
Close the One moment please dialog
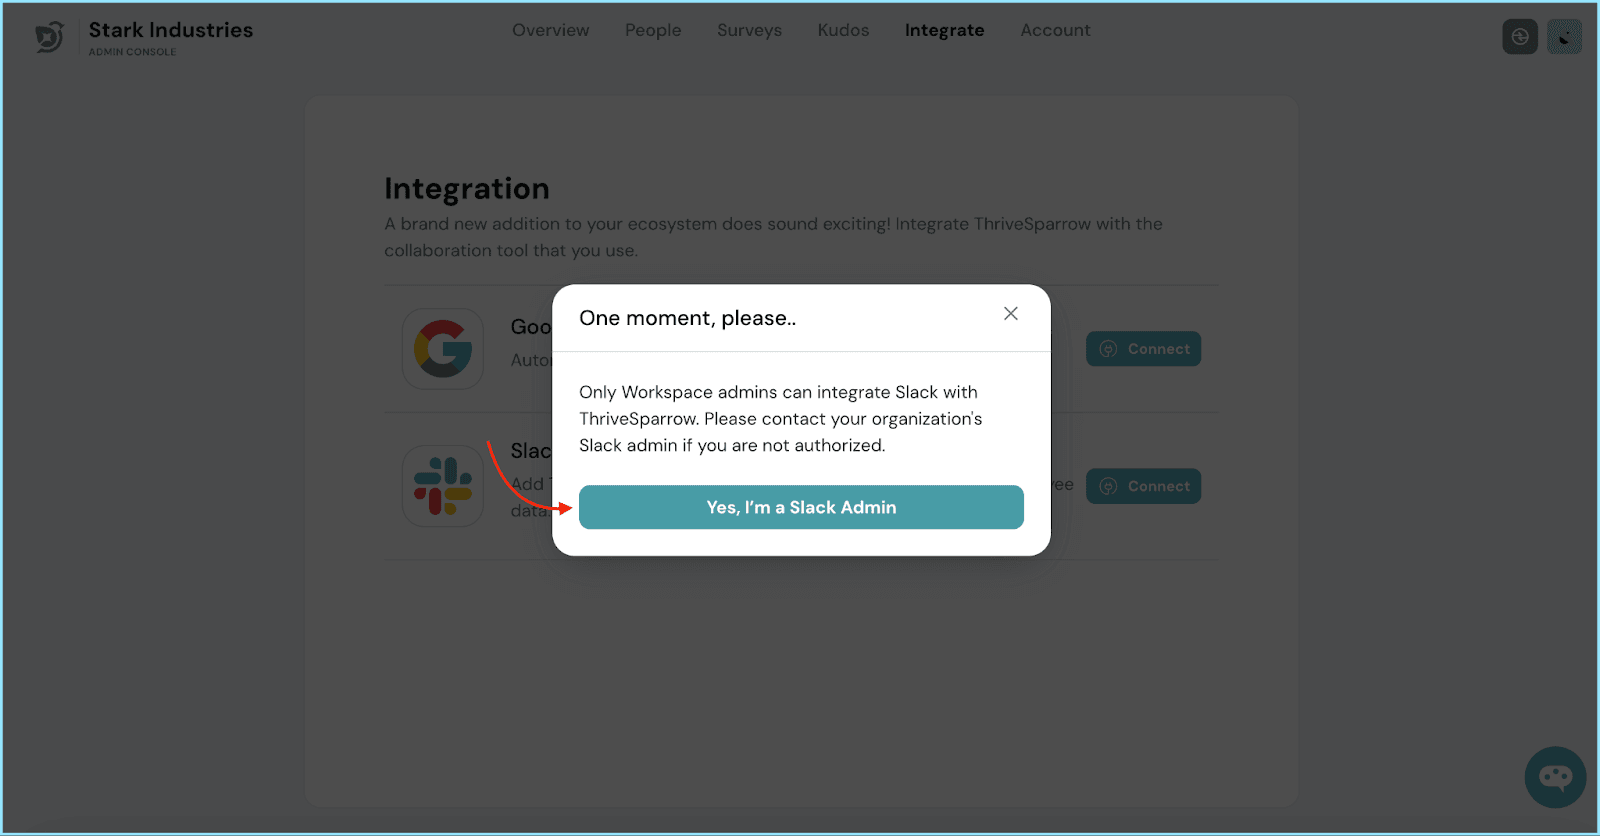1011,314
